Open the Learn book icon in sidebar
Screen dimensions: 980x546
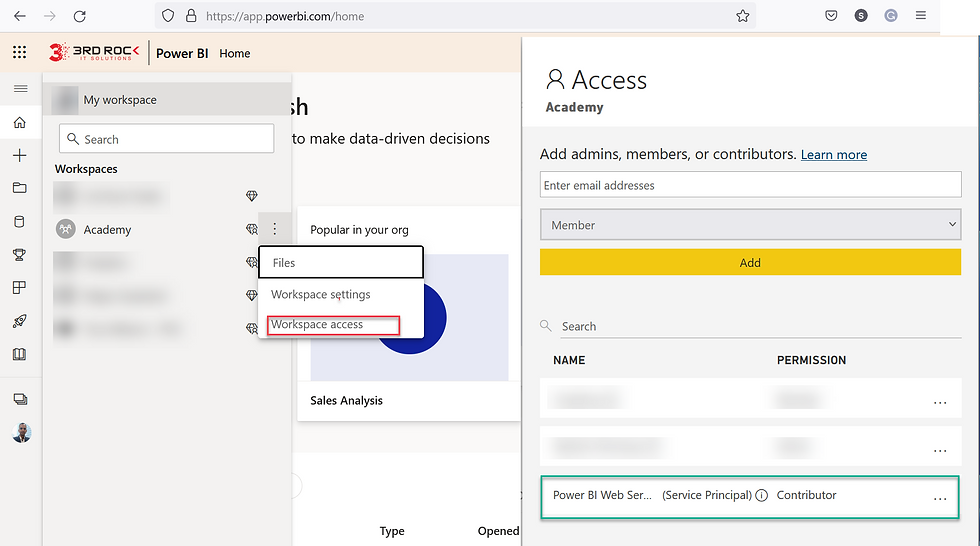coord(20,354)
